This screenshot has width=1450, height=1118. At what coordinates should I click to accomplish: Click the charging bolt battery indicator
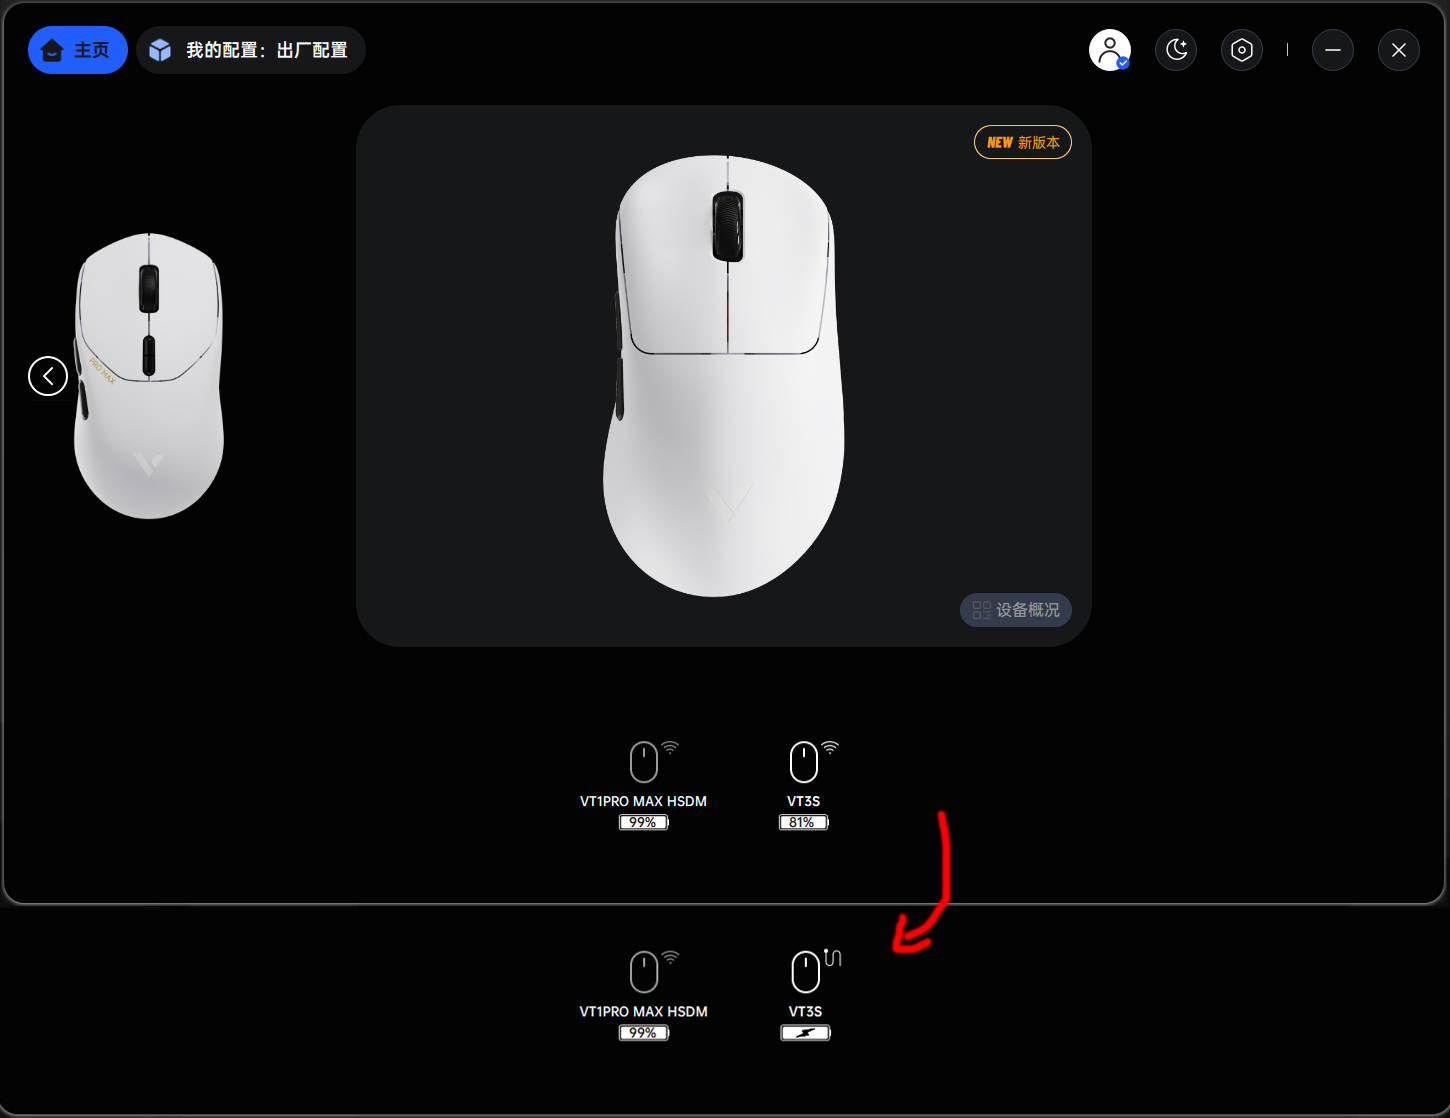coord(806,1033)
